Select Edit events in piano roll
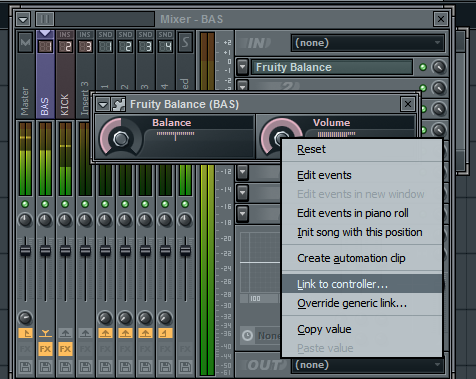The width and height of the screenshot is (476, 379). (362, 213)
